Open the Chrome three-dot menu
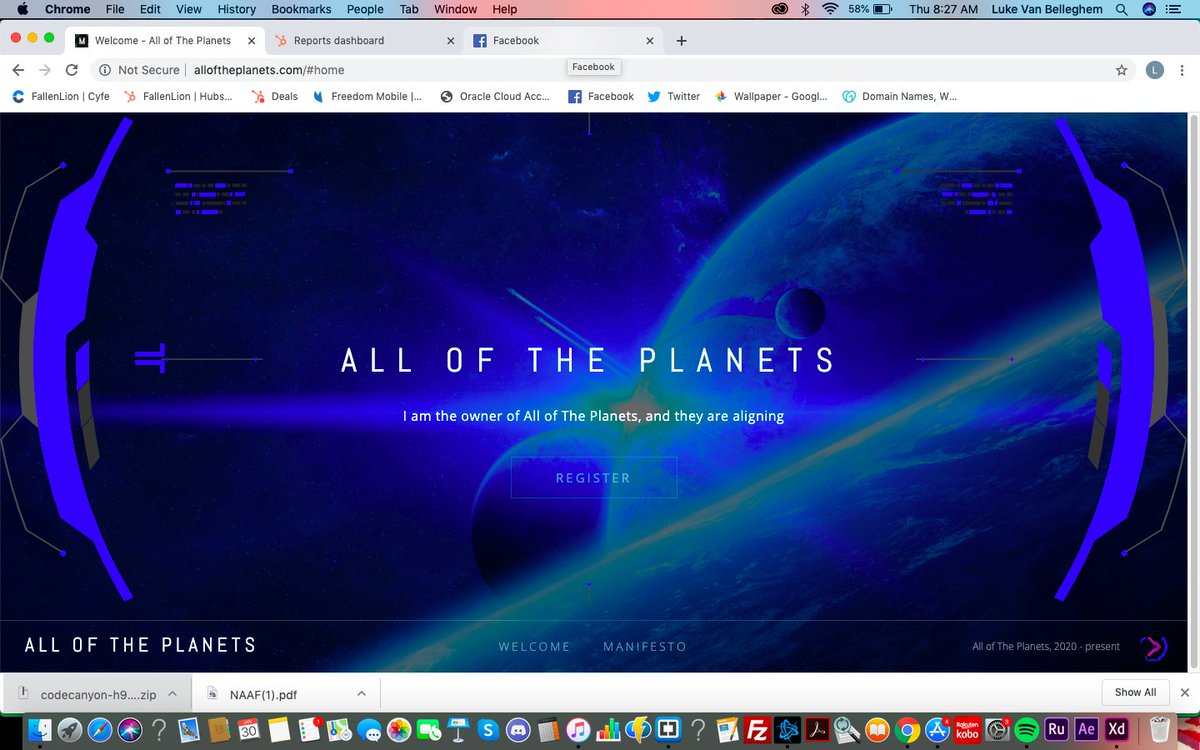The image size is (1200, 750). pos(1182,71)
